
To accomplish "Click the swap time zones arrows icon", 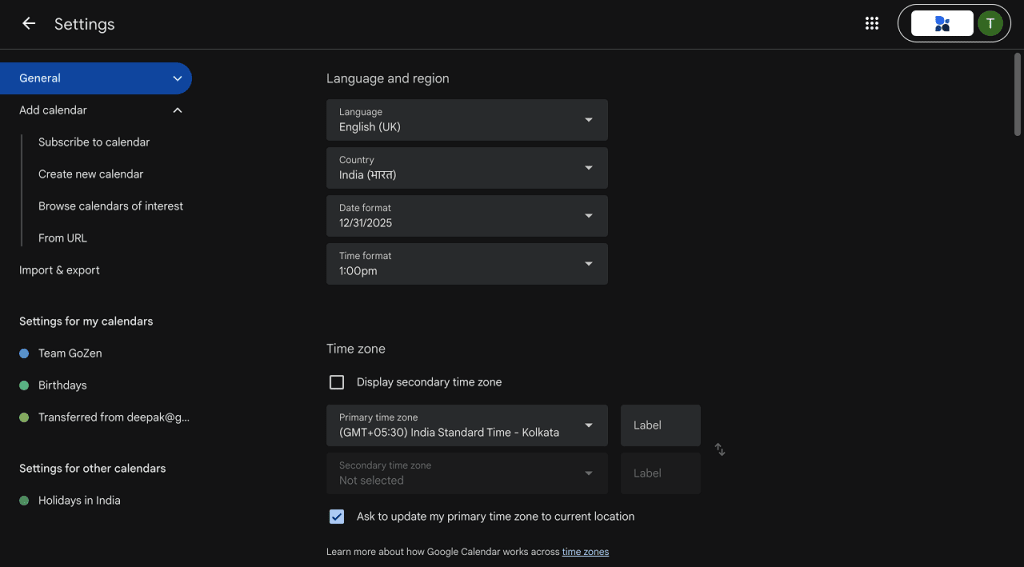I will click(x=720, y=449).
